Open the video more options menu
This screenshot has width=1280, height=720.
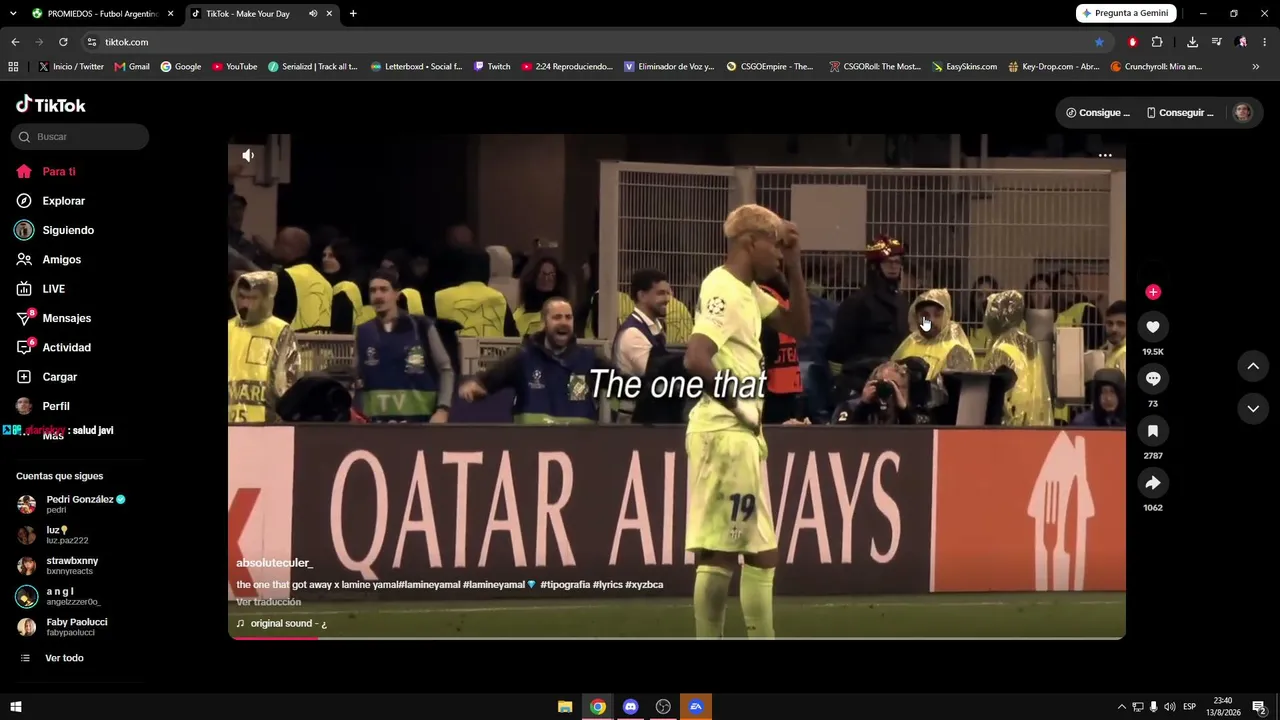(x=1105, y=155)
